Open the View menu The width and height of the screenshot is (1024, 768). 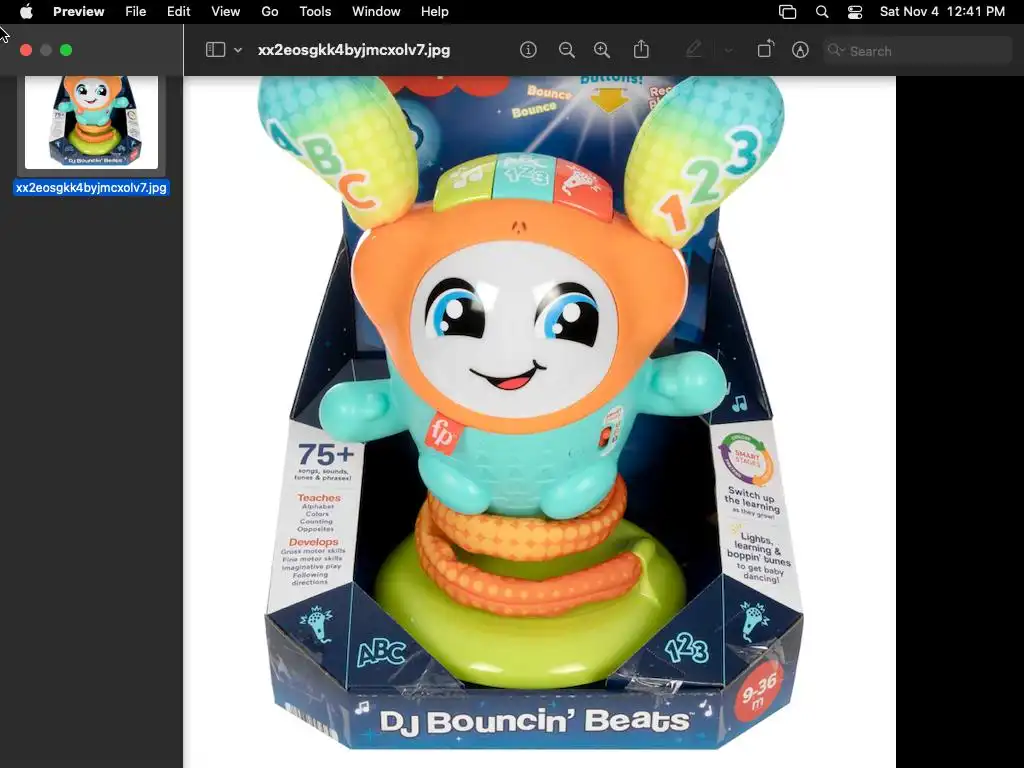[225, 11]
